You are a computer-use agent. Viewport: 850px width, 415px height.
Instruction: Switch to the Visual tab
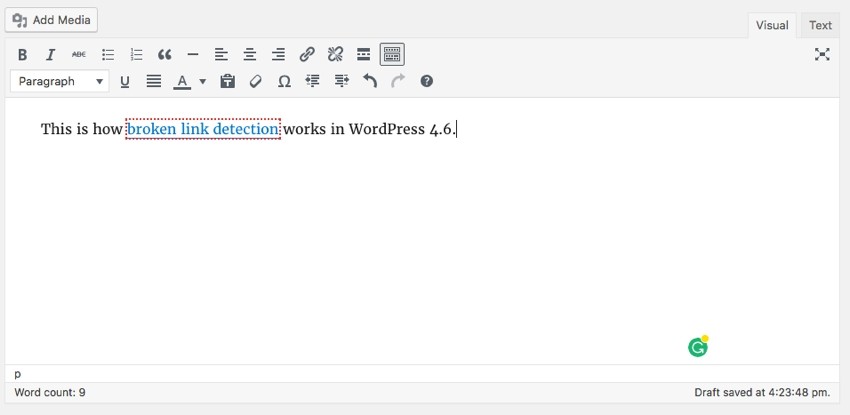(x=772, y=25)
